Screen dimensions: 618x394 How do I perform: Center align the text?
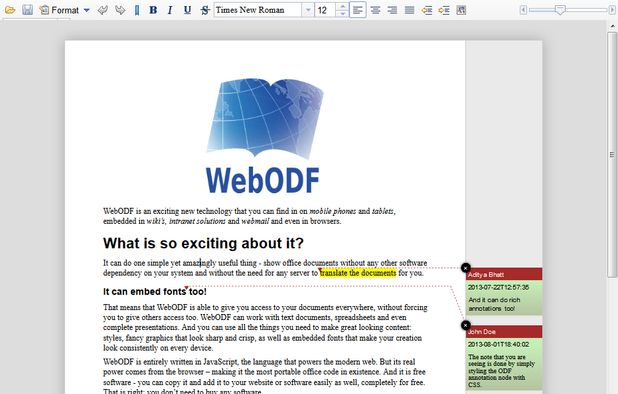[x=375, y=10]
